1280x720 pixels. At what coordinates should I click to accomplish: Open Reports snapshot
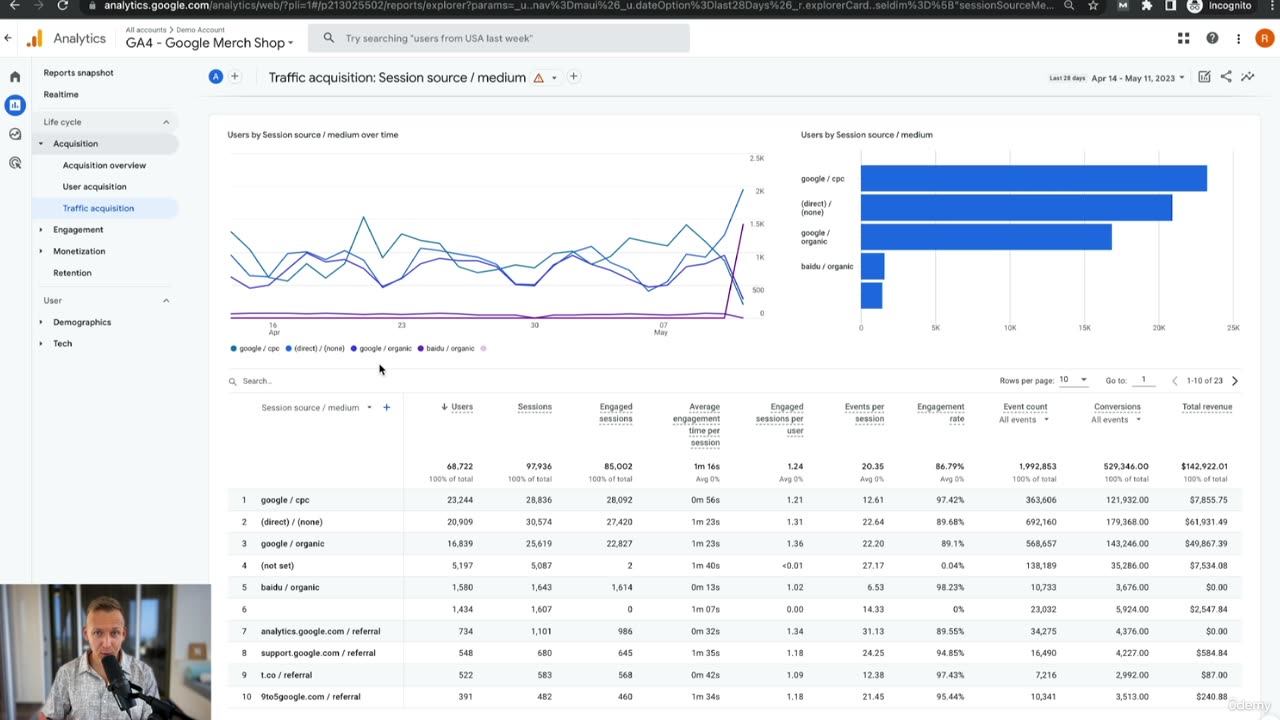[78, 73]
